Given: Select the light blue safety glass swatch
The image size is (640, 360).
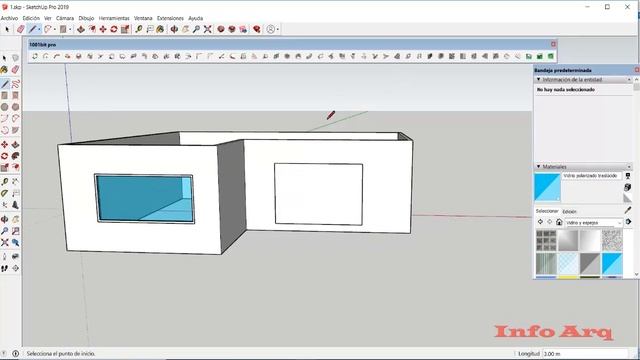Looking at the screenshot, I should pyautogui.click(x=568, y=263).
